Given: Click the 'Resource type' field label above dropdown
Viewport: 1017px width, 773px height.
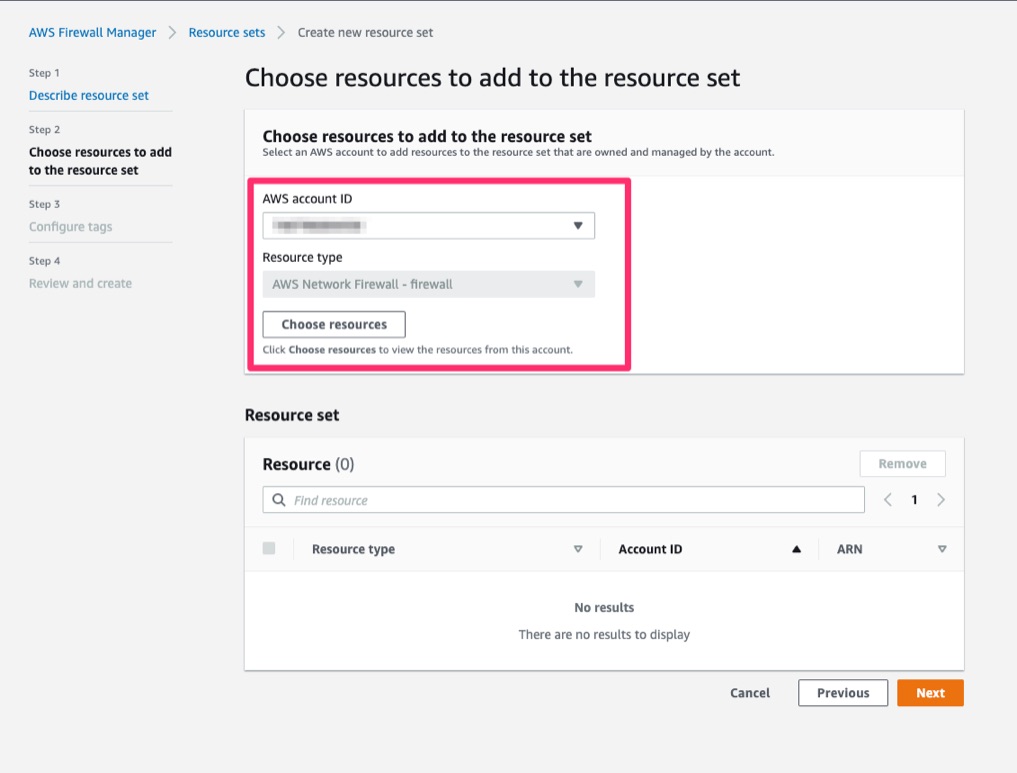Looking at the screenshot, I should coord(302,257).
